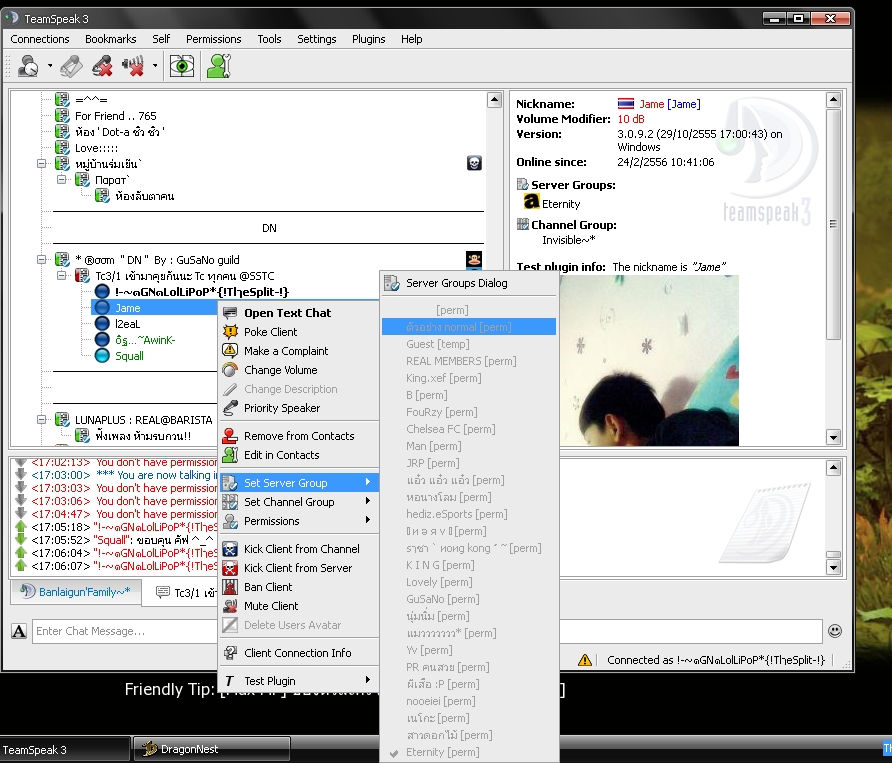Open the text formatting A button
This screenshot has height=763, width=892.
(19, 631)
